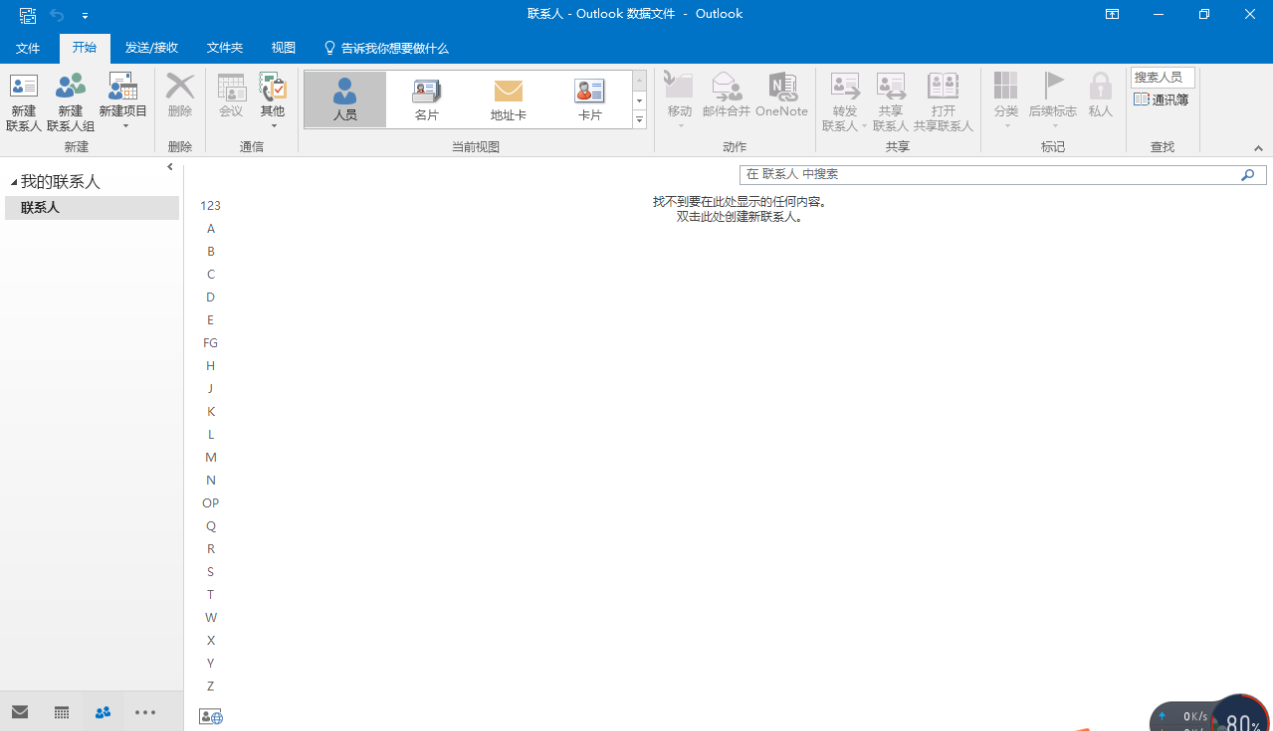1273x731 pixels.
Task: Select the 人员 view
Action: click(x=345, y=99)
